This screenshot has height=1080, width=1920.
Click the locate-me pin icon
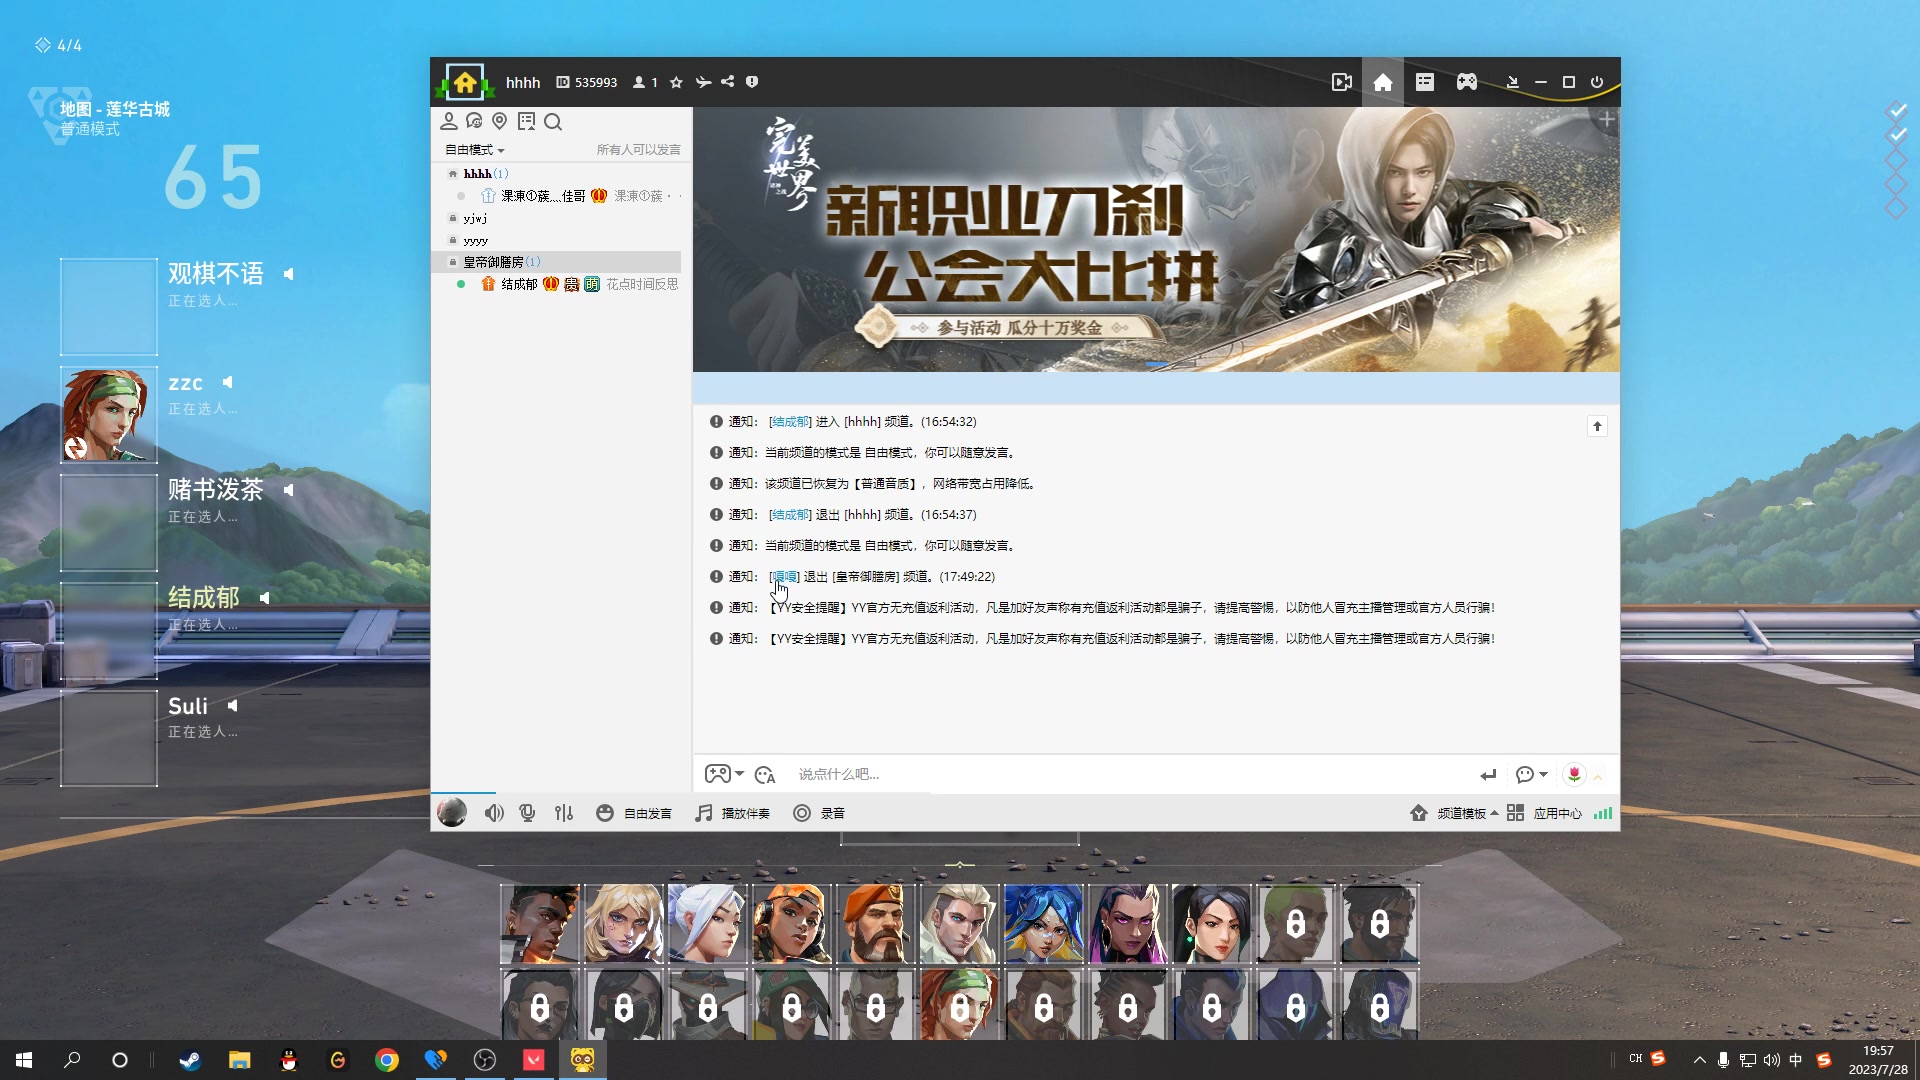(x=500, y=121)
